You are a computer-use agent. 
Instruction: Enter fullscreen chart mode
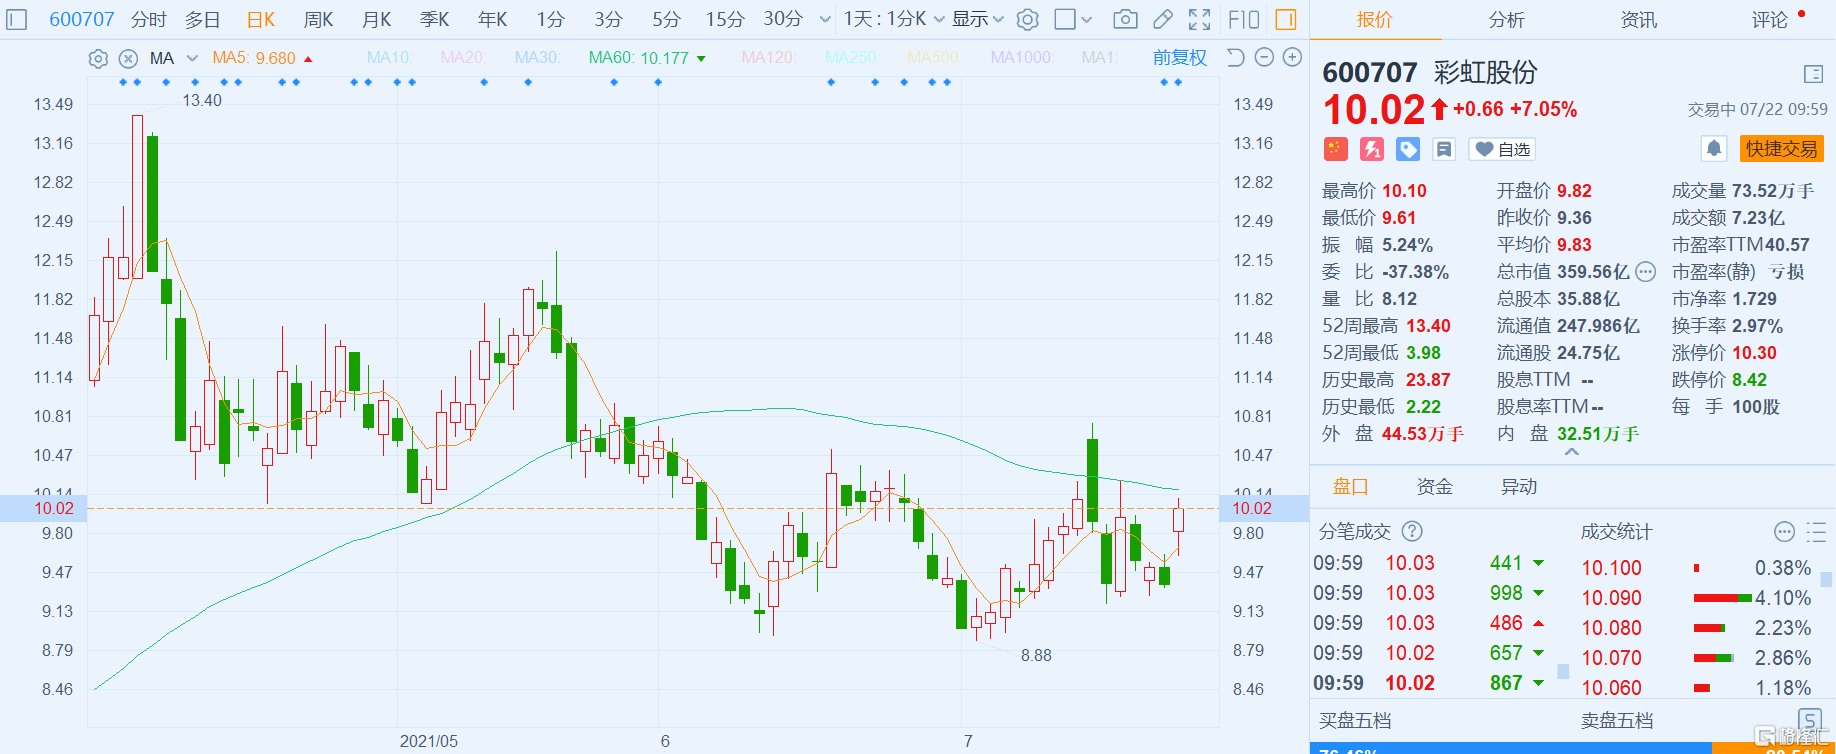tap(1199, 19)
